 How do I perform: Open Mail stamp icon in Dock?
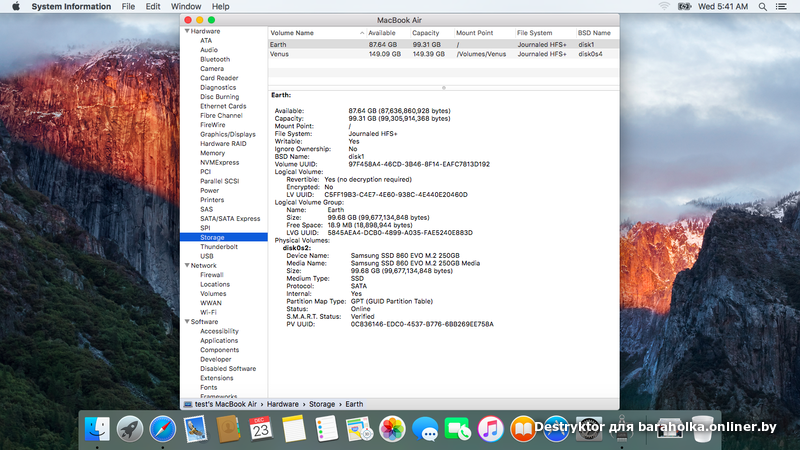pyautogui.click(x=195, y=429)
